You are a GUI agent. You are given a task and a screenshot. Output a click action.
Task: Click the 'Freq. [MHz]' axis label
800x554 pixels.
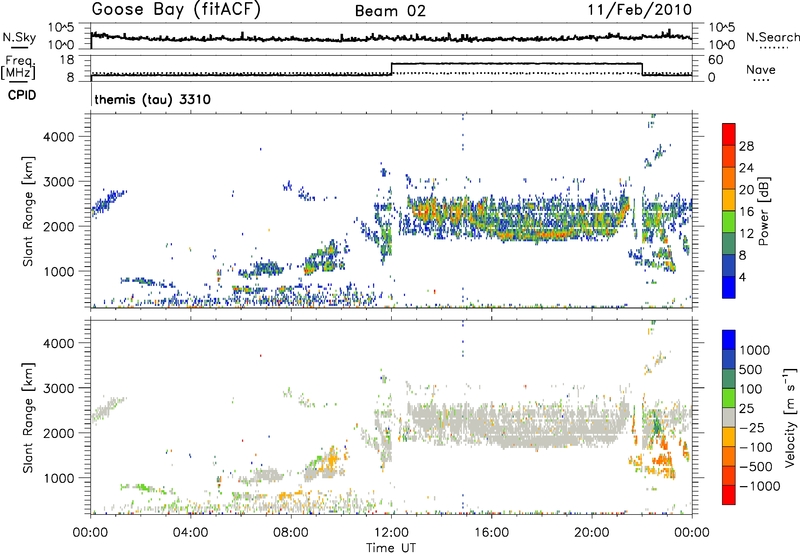pyautogui.click(x=19, y=67)
